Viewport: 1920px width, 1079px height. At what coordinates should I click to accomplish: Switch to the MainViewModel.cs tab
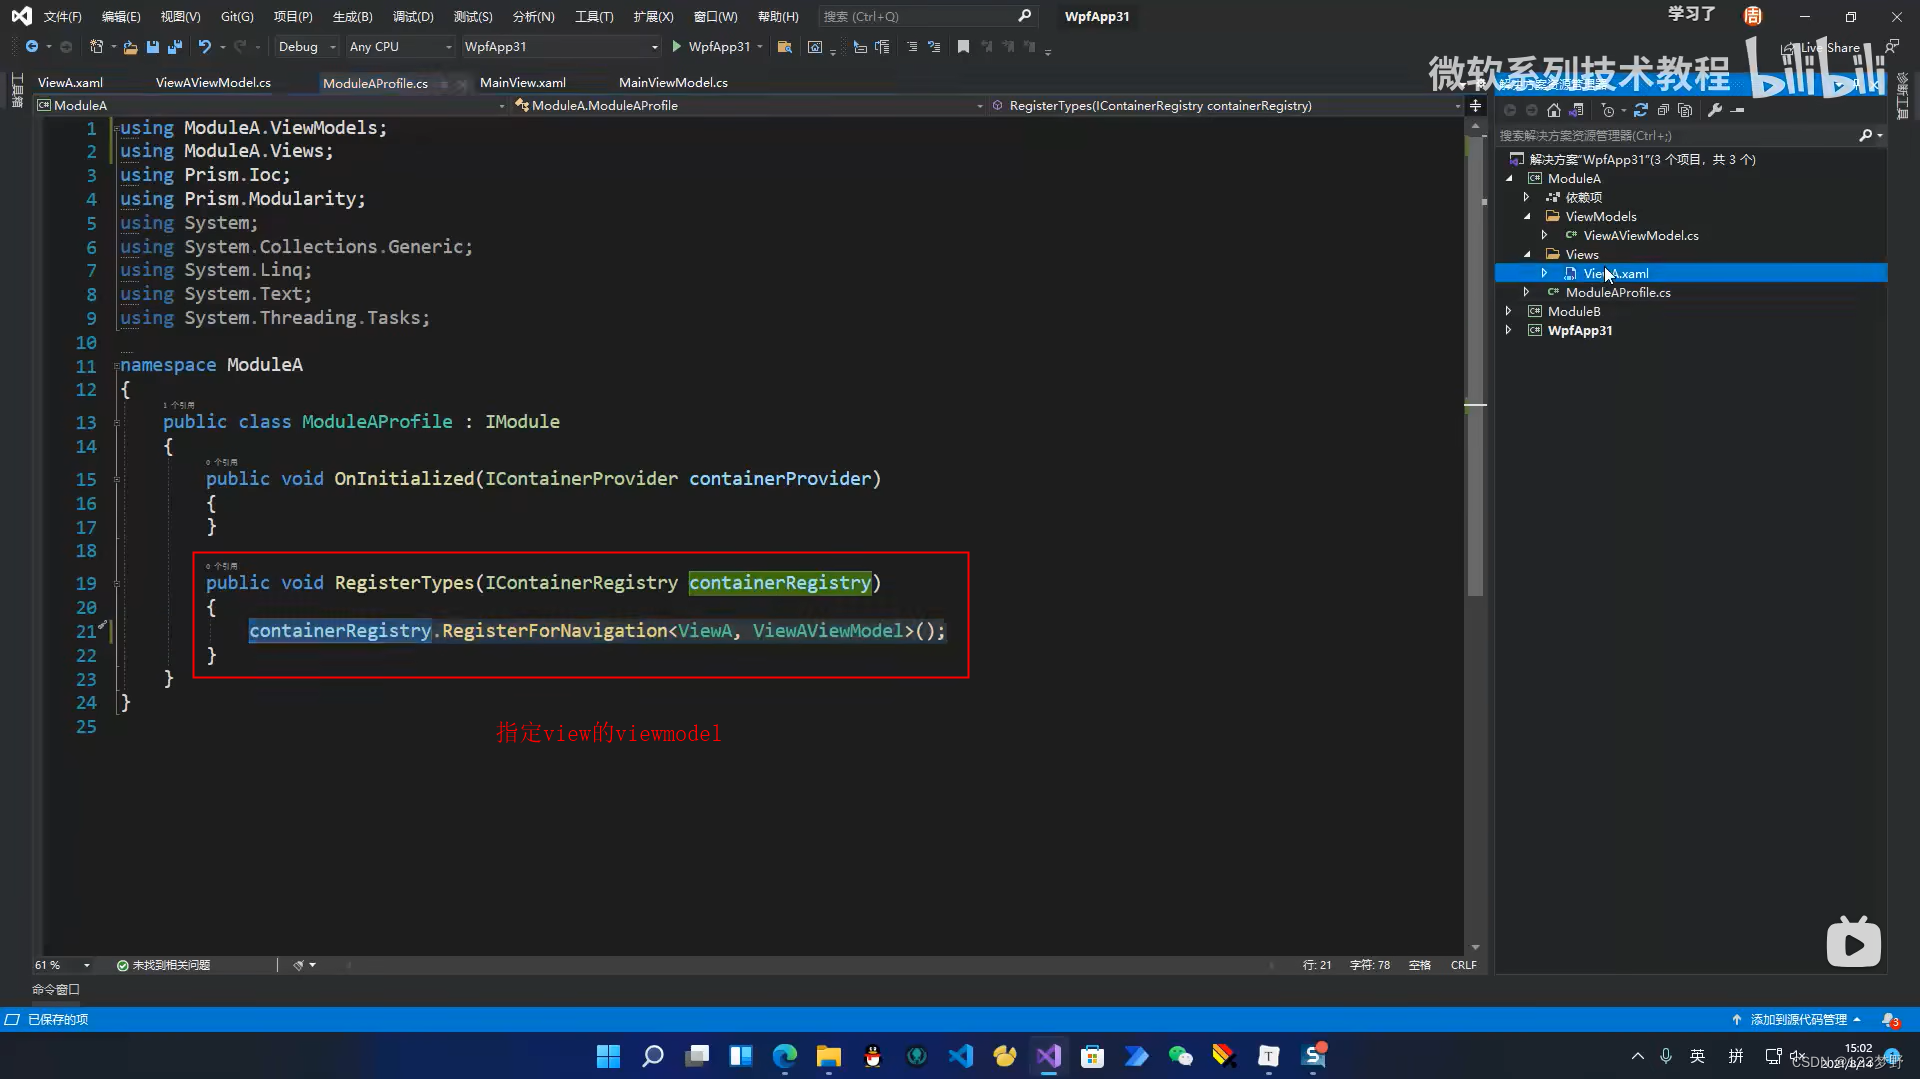673,82
